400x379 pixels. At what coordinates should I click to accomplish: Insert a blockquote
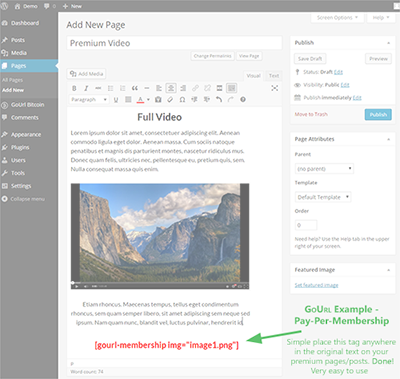point(135,88)
